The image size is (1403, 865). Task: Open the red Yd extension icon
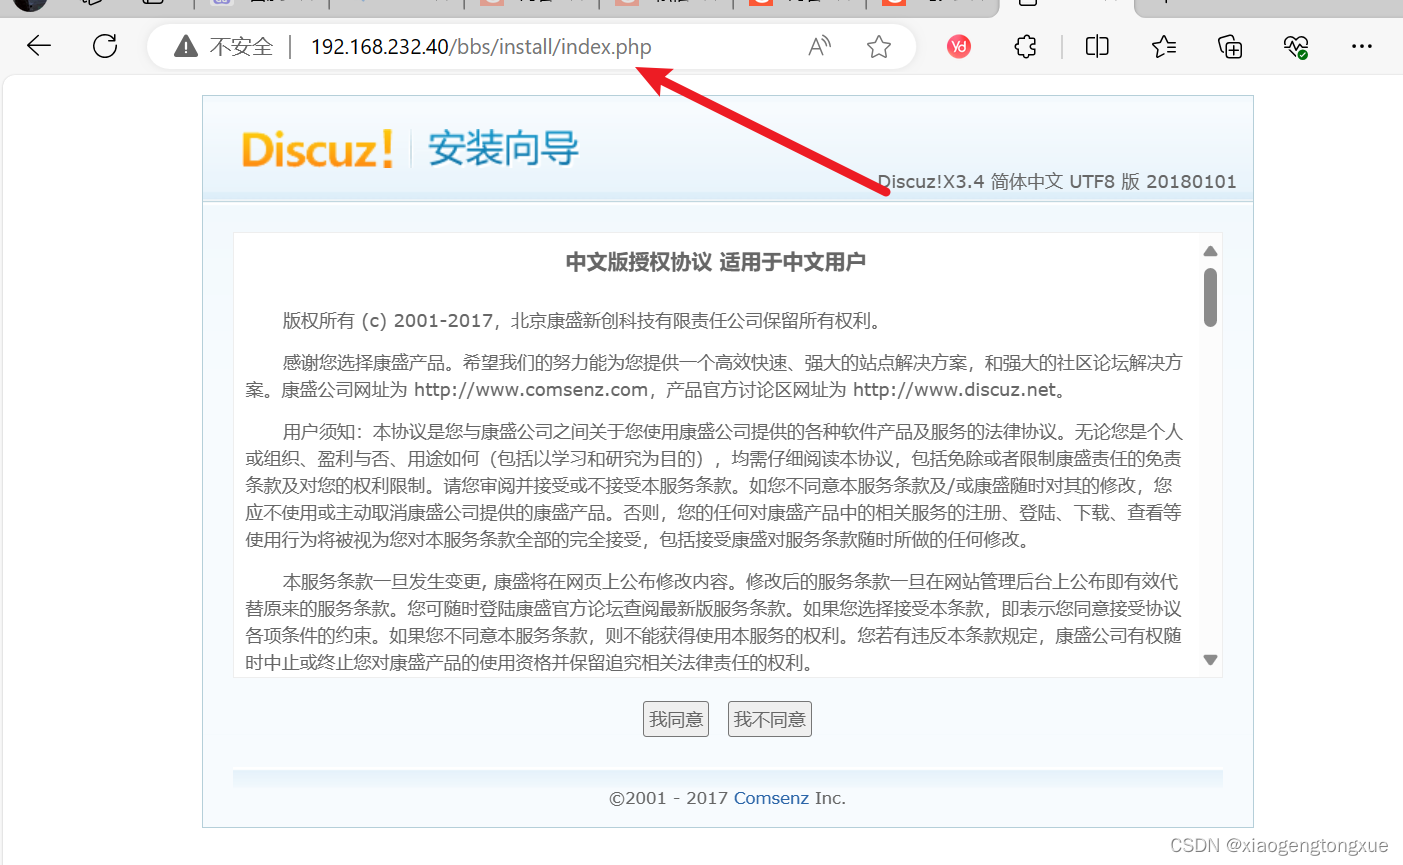coord(958,46)
